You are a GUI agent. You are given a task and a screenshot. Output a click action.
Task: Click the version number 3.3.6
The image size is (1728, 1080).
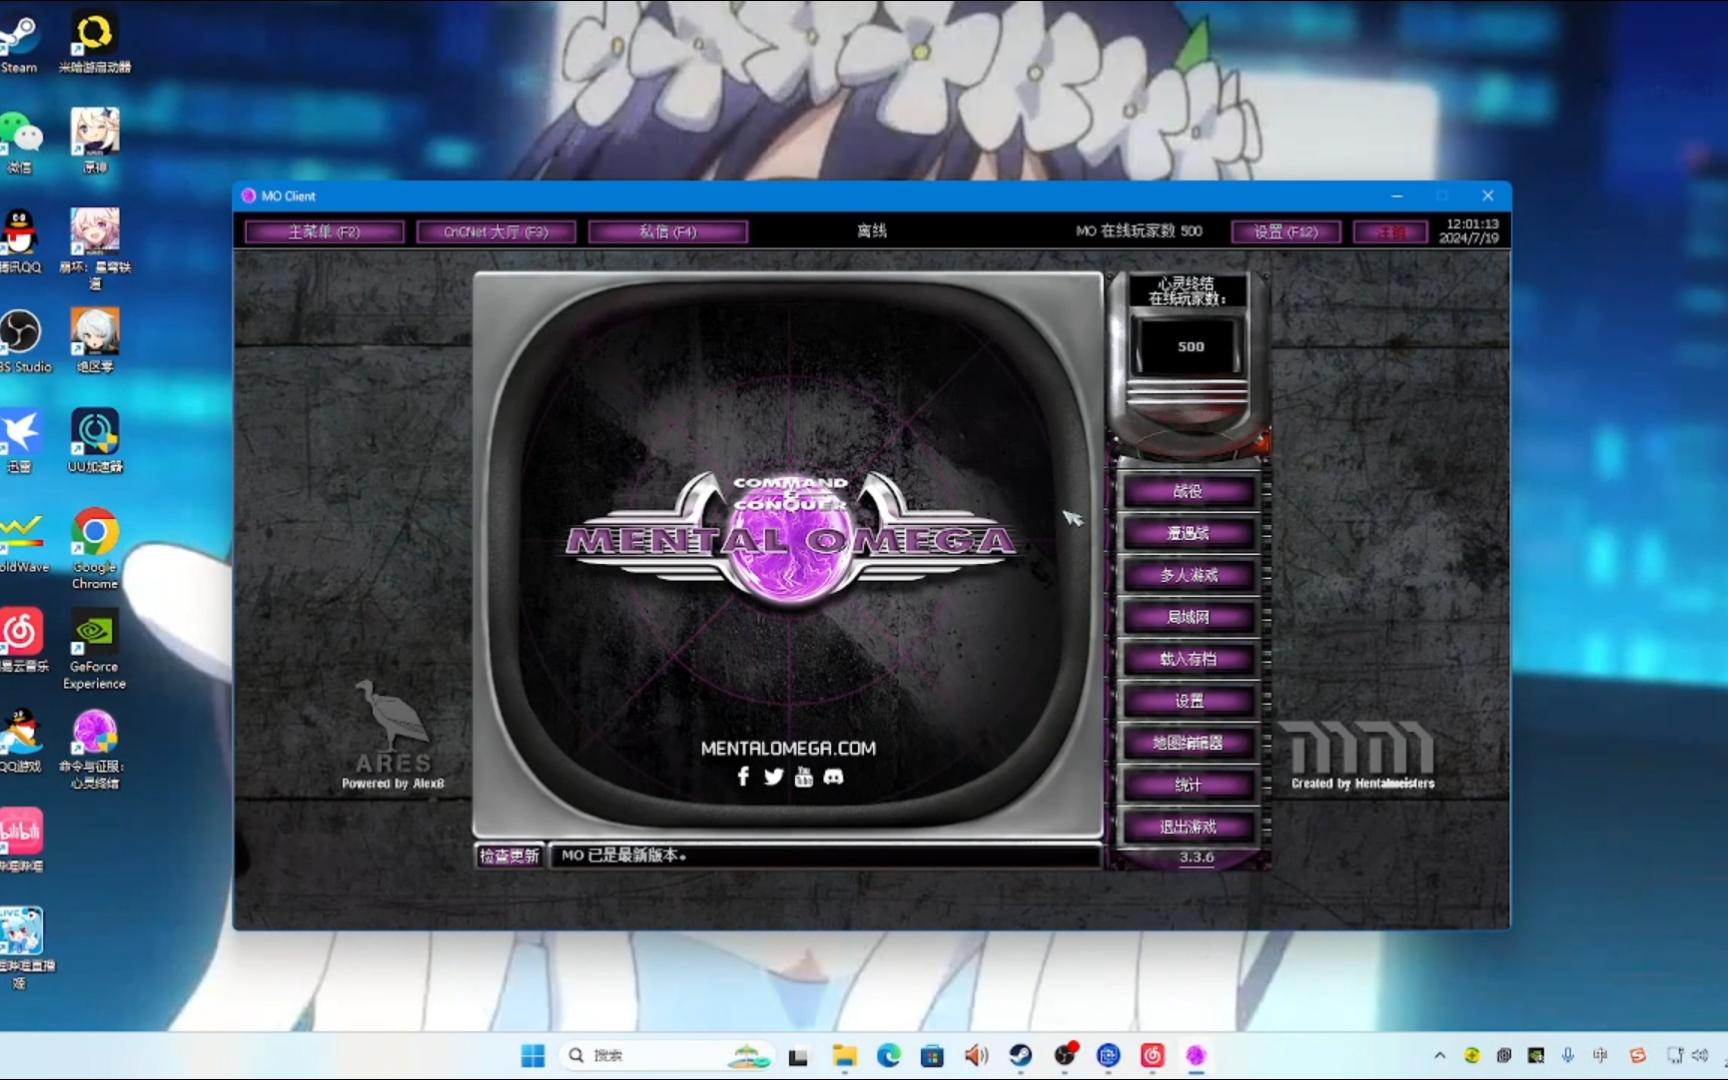(x=1196, y=857)
